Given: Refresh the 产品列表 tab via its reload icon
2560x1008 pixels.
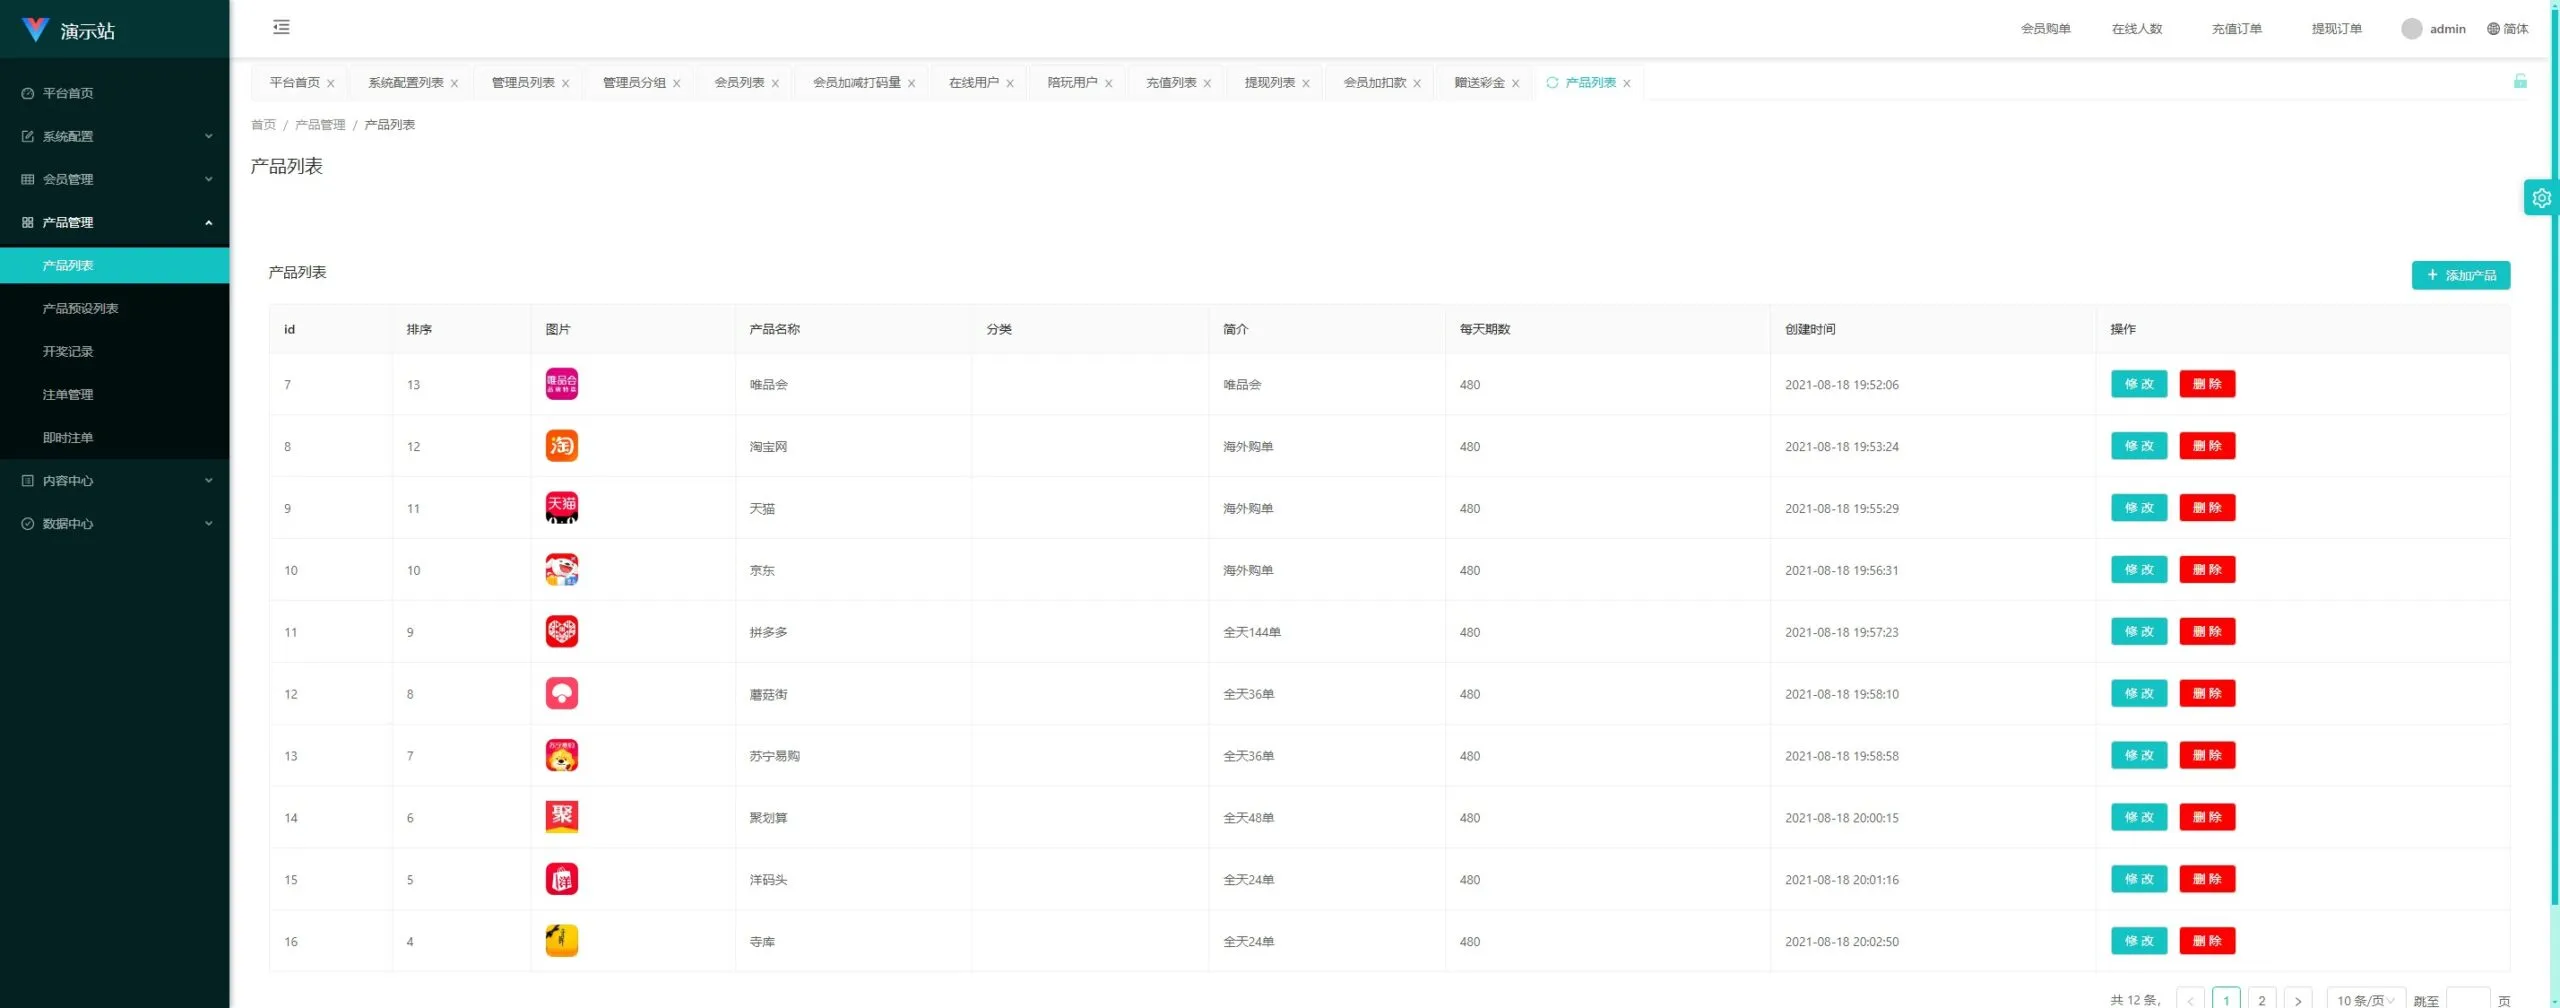Looking at the screenshot, I should tap(1552, 83).
